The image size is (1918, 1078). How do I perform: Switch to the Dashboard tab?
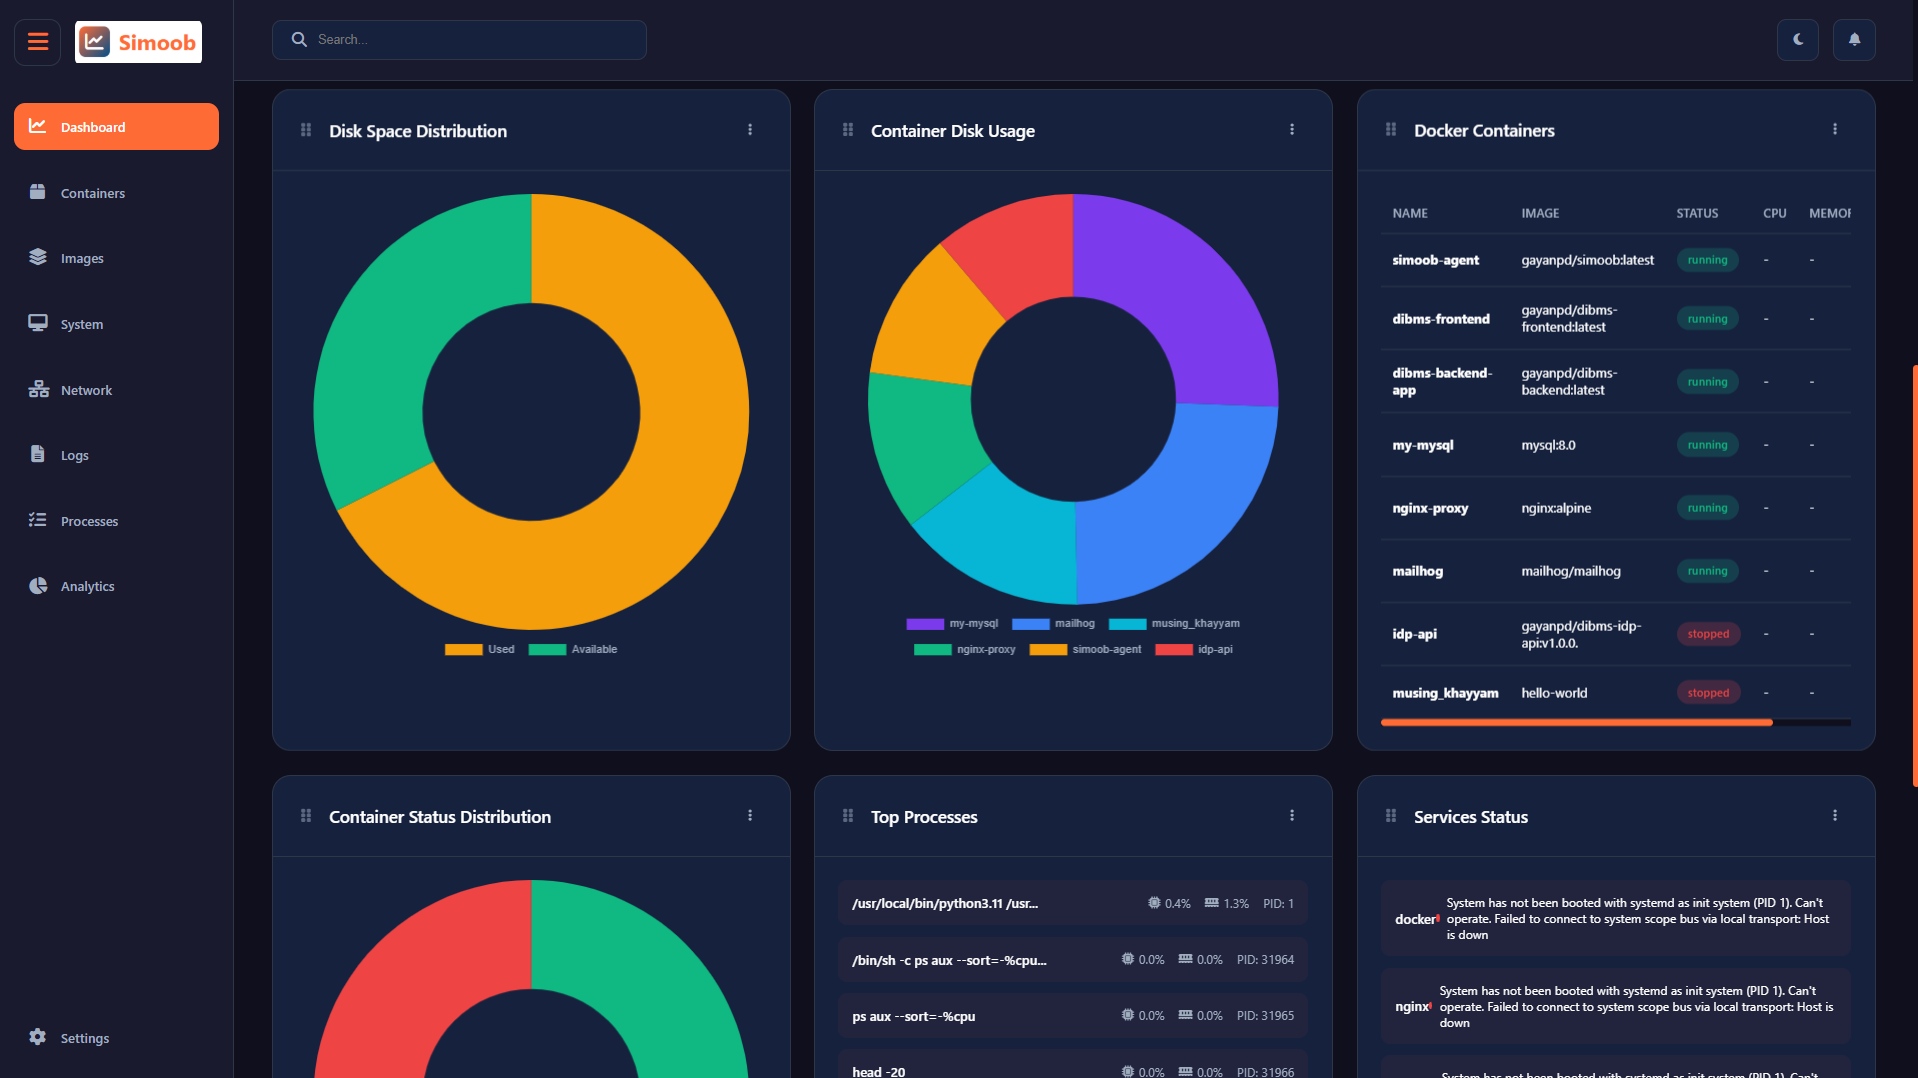pos(92,127)
